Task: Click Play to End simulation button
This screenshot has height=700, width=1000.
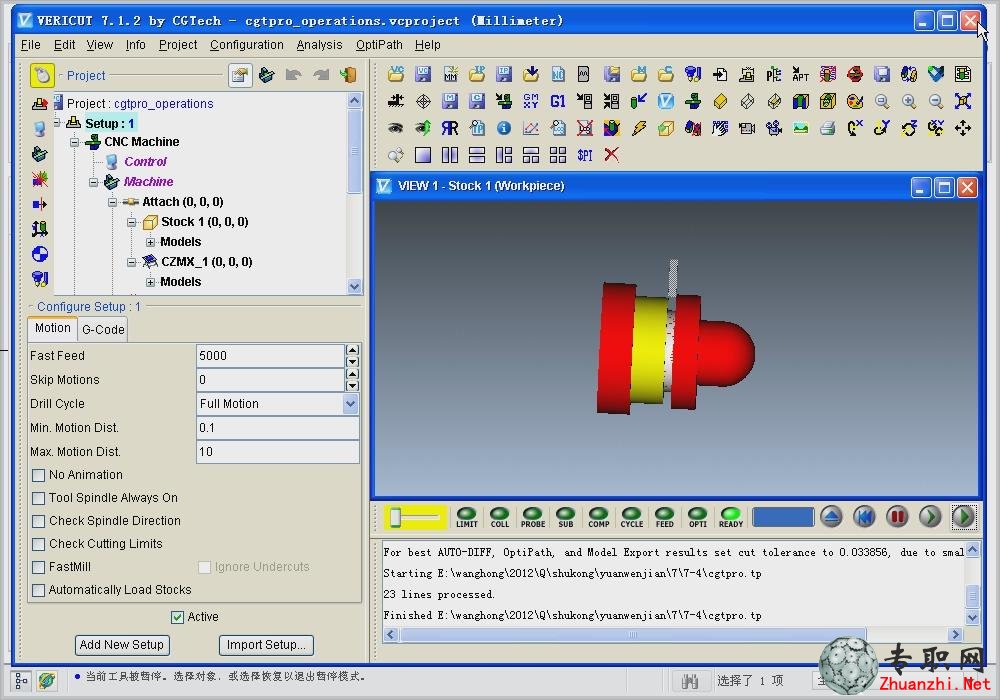Action: [x=963, y=516]
